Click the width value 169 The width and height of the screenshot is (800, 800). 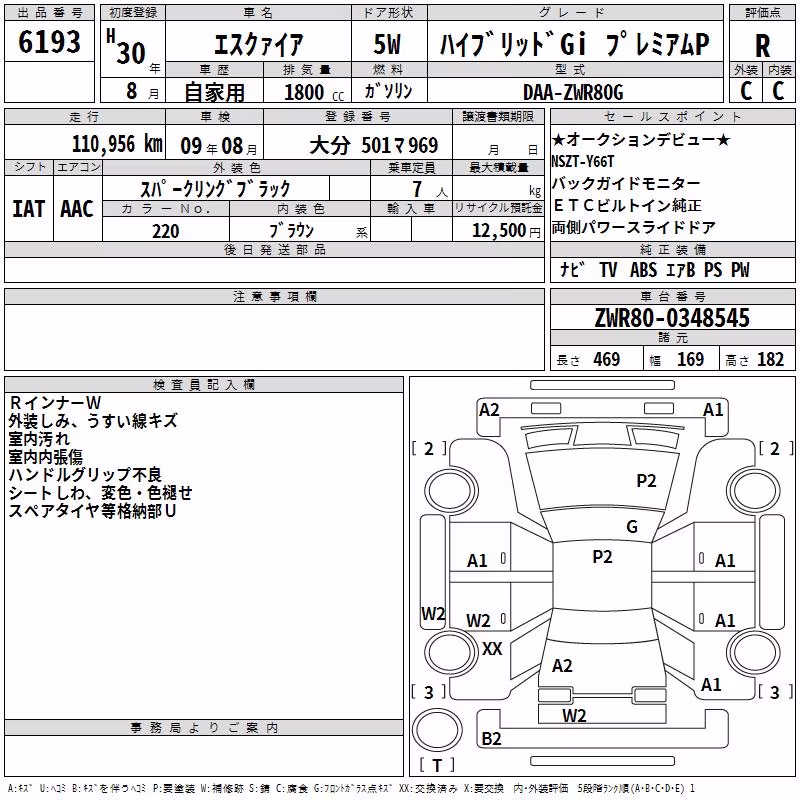click(x=690, y=359)
